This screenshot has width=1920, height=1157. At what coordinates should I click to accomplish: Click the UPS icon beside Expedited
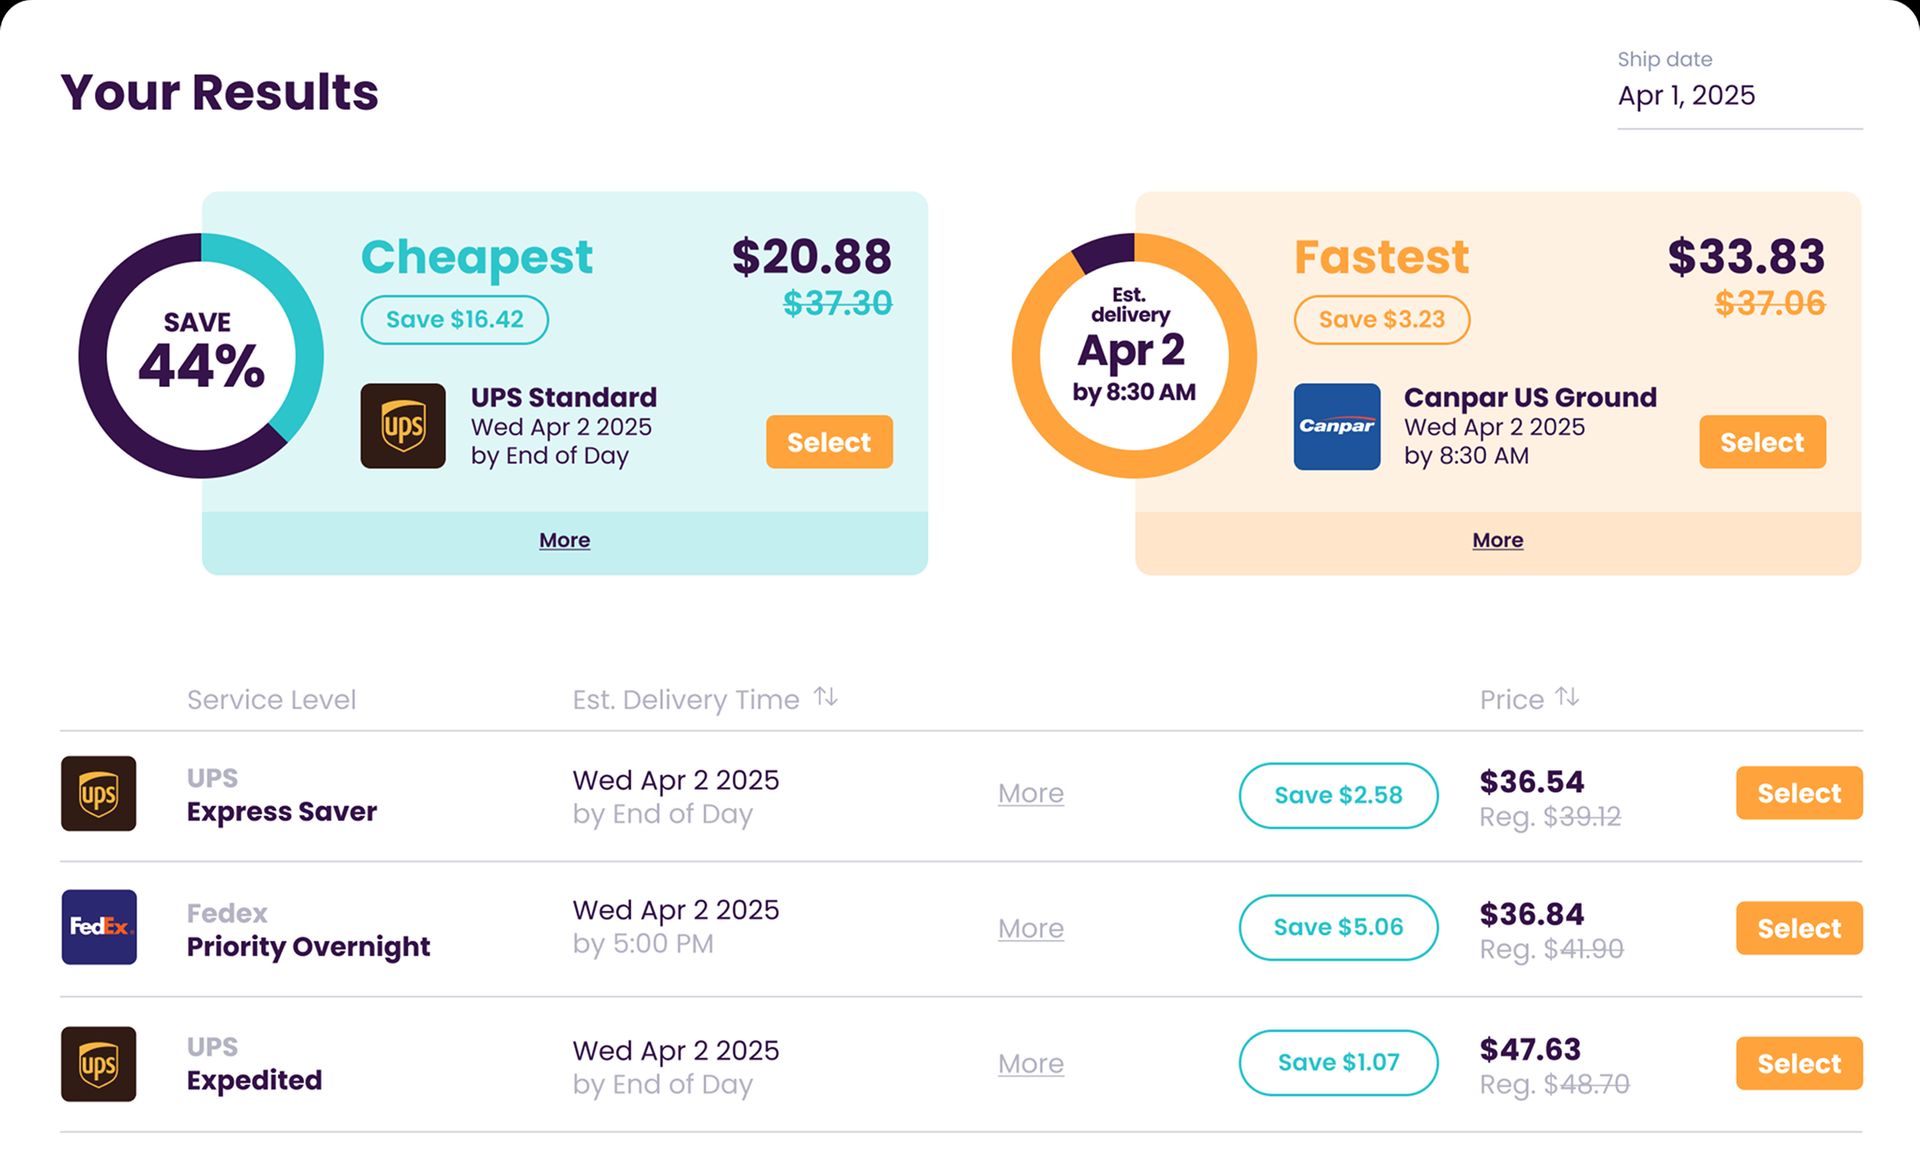coord(98,1064)
